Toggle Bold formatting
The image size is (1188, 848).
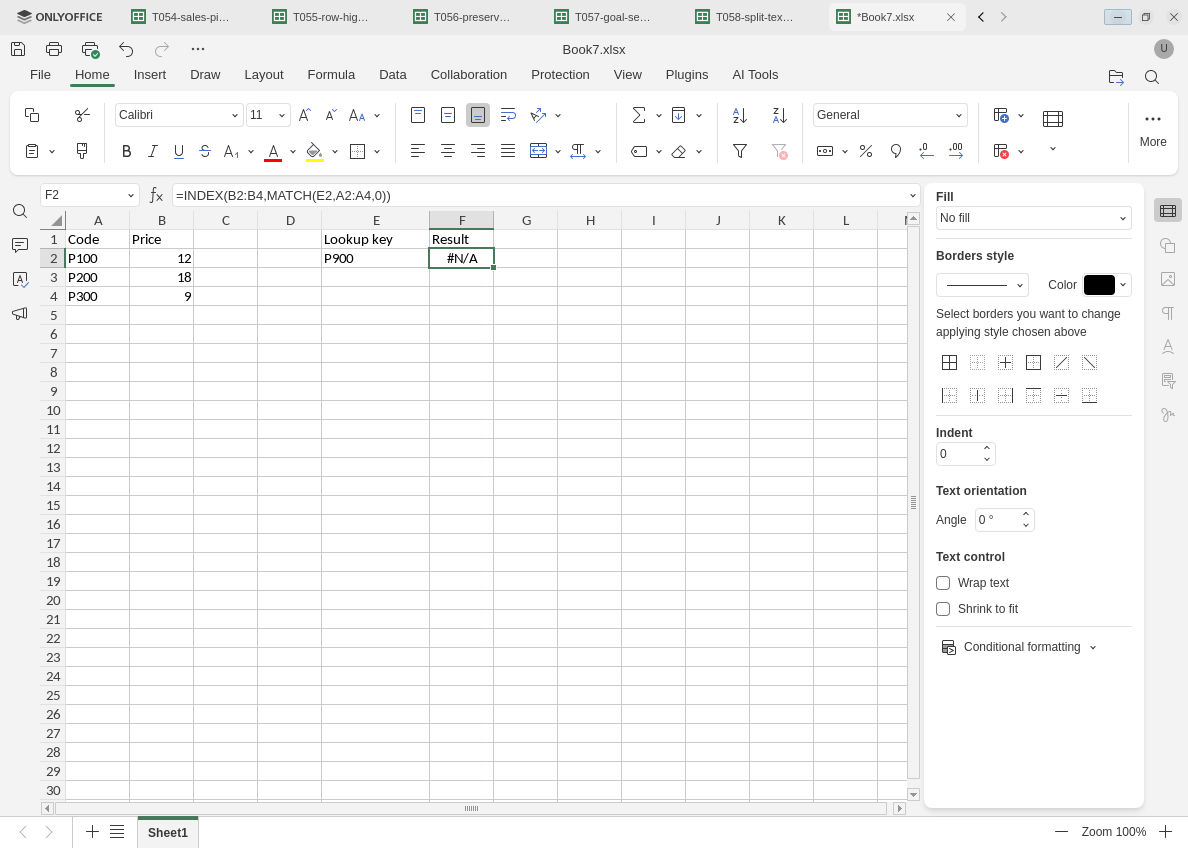point(127,152)
